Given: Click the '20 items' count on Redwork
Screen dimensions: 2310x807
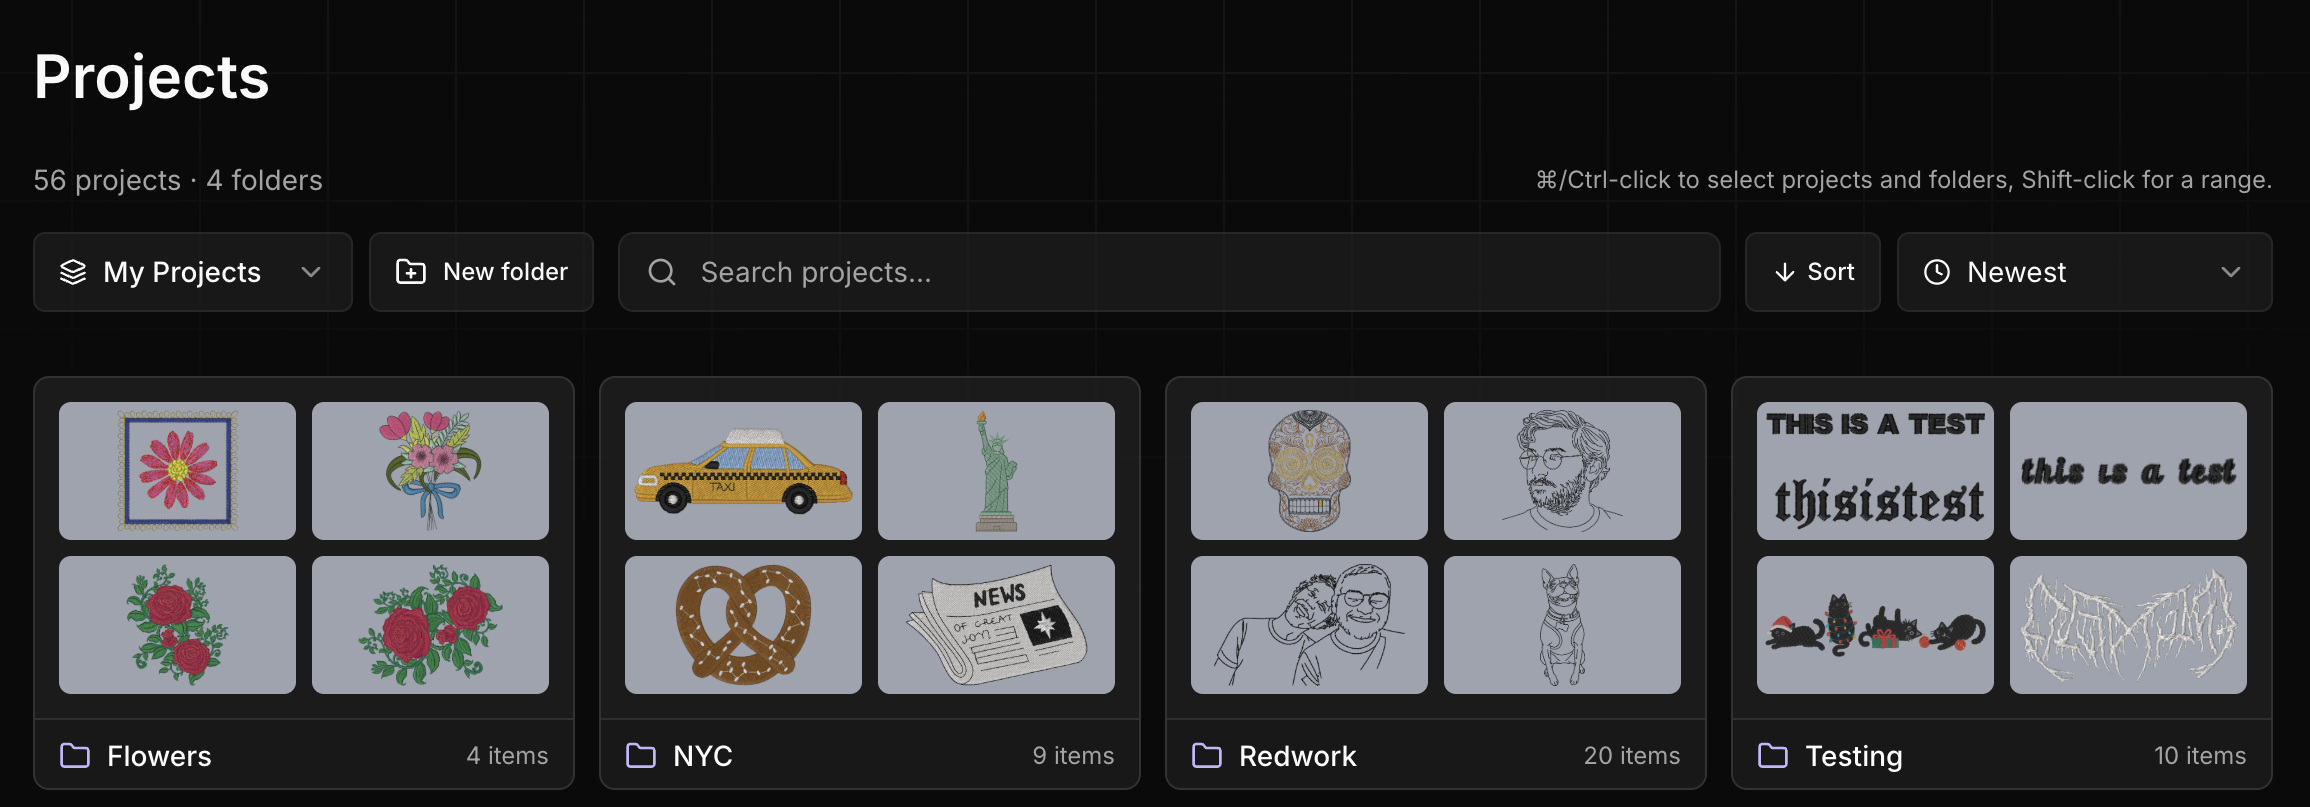Looking at the screenshot, I should [x=1632, y=756].
